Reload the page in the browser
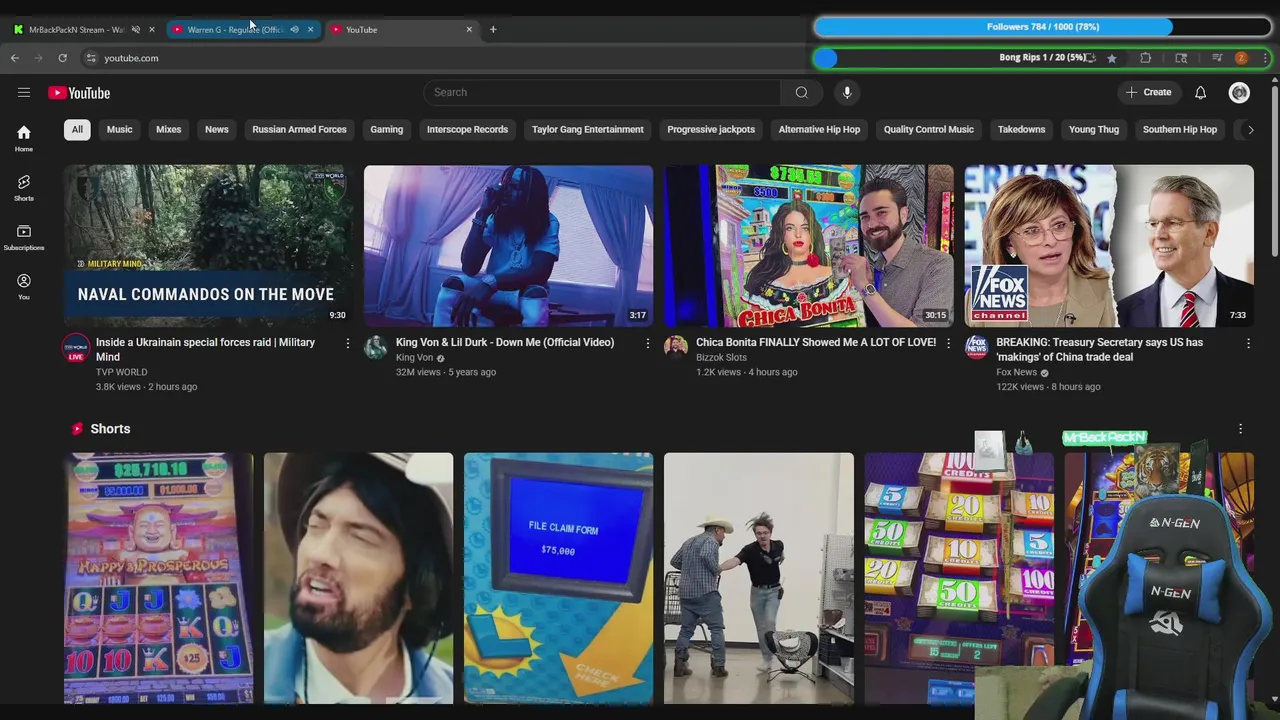The image size is (1280, 720). point(62,58)
